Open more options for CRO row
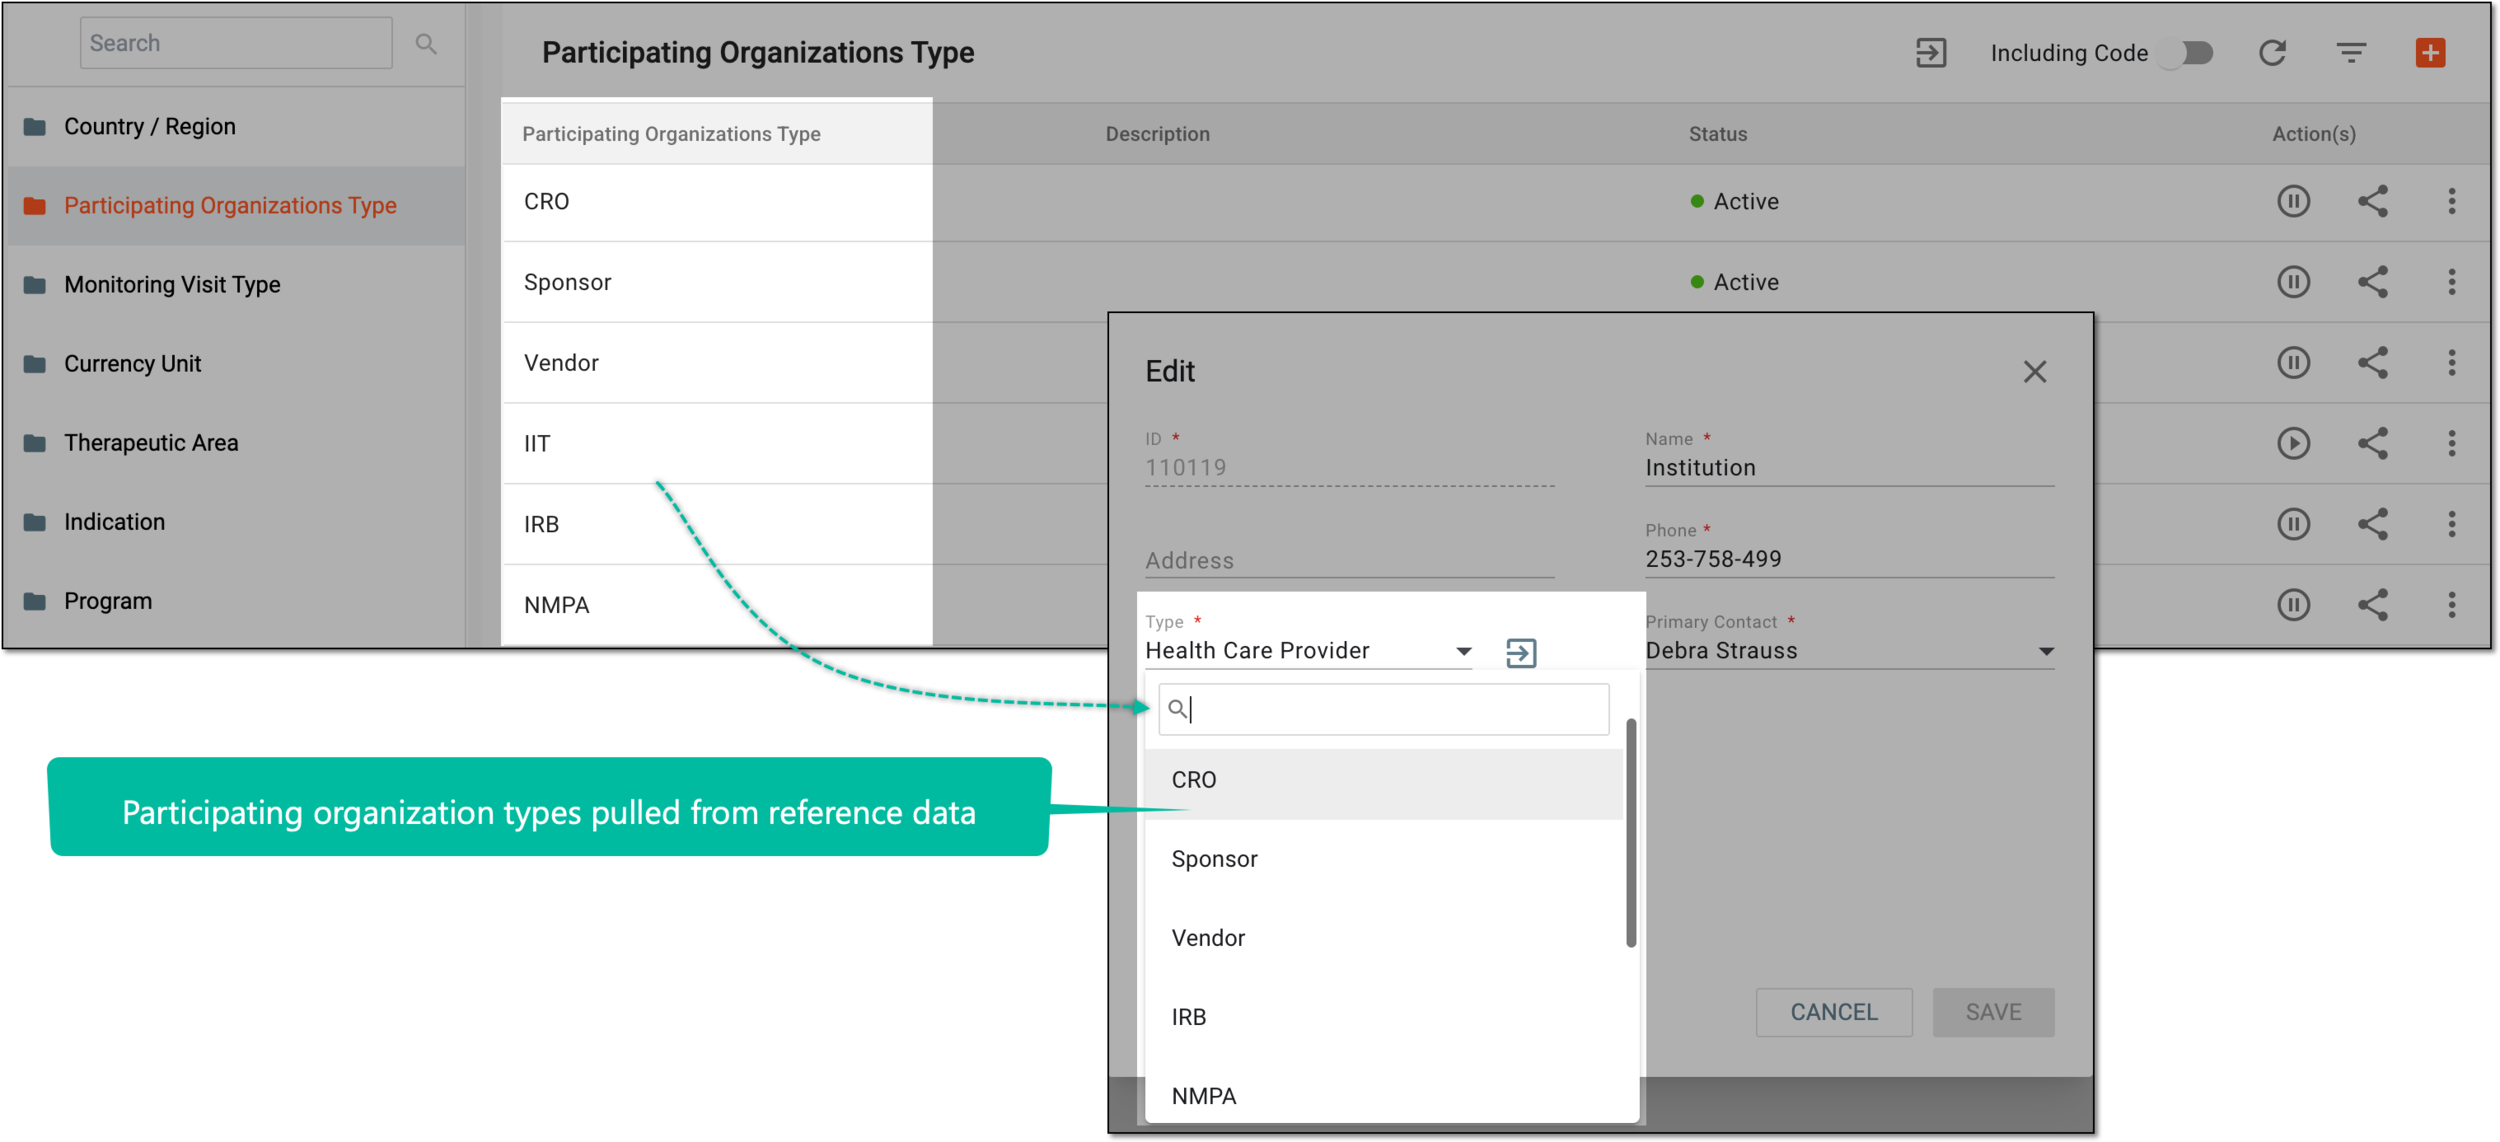2500x1142 pixels. [2452, 202]
